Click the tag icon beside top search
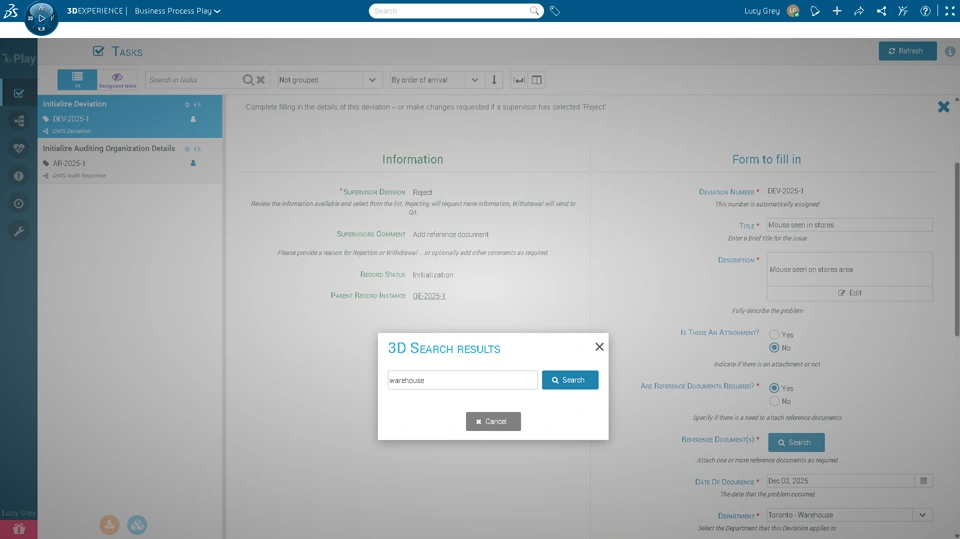The height and width of the screenshot is (539, 960). point(555,11)
